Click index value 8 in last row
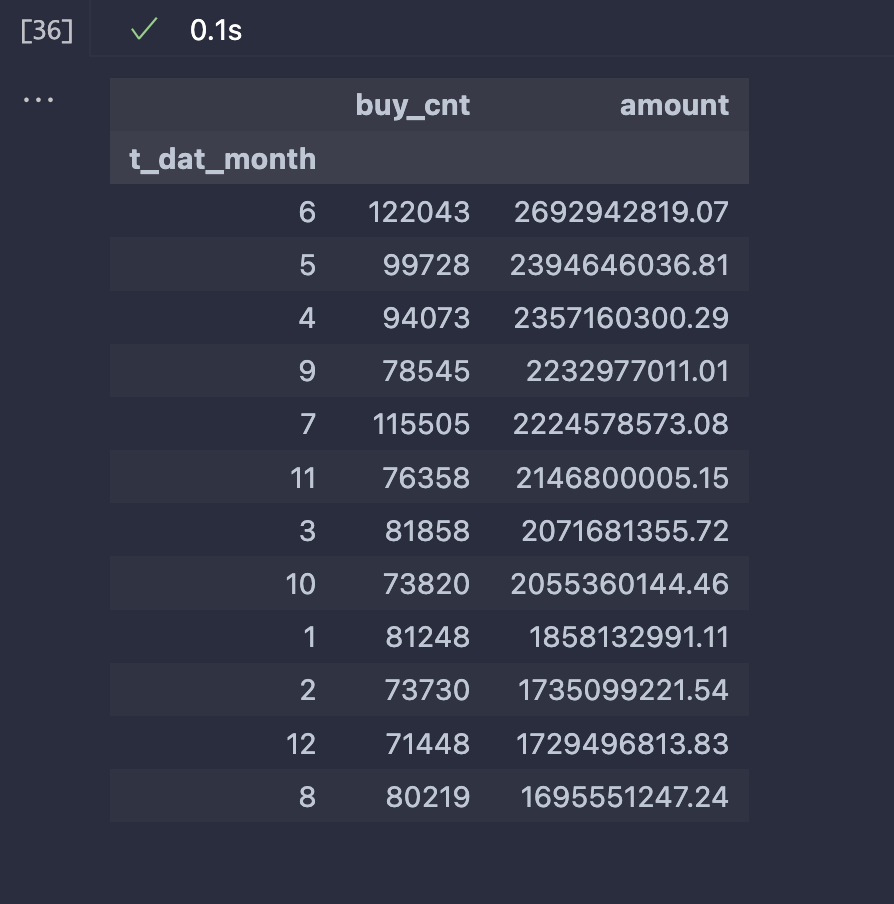 point(307,797)
